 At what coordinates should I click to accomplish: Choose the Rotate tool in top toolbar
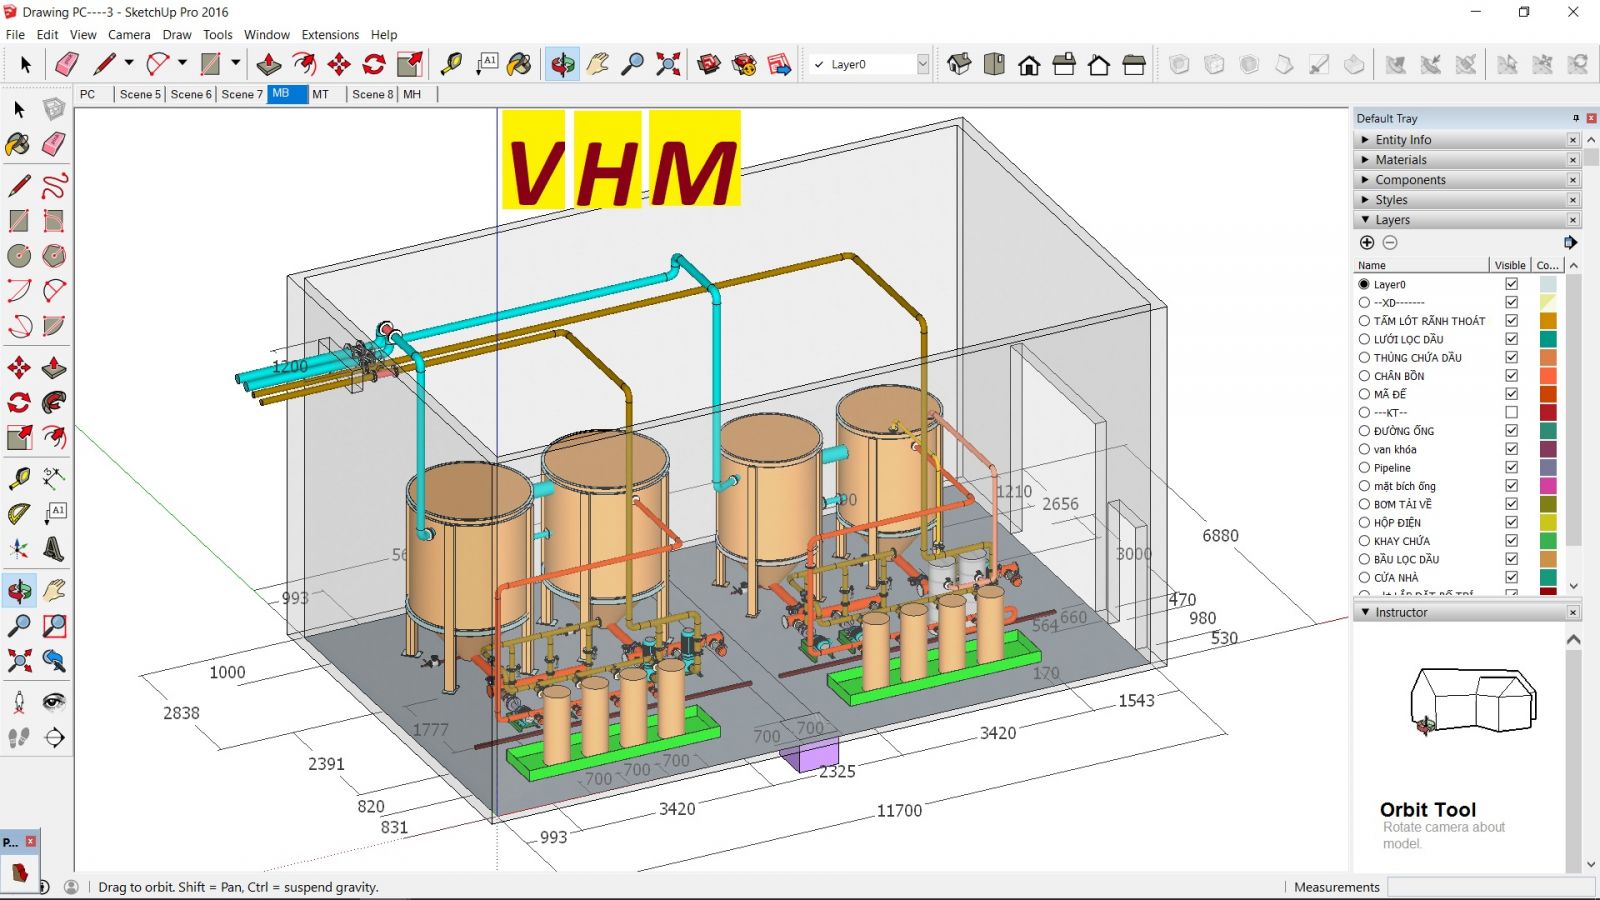click(x=374, y=64)
